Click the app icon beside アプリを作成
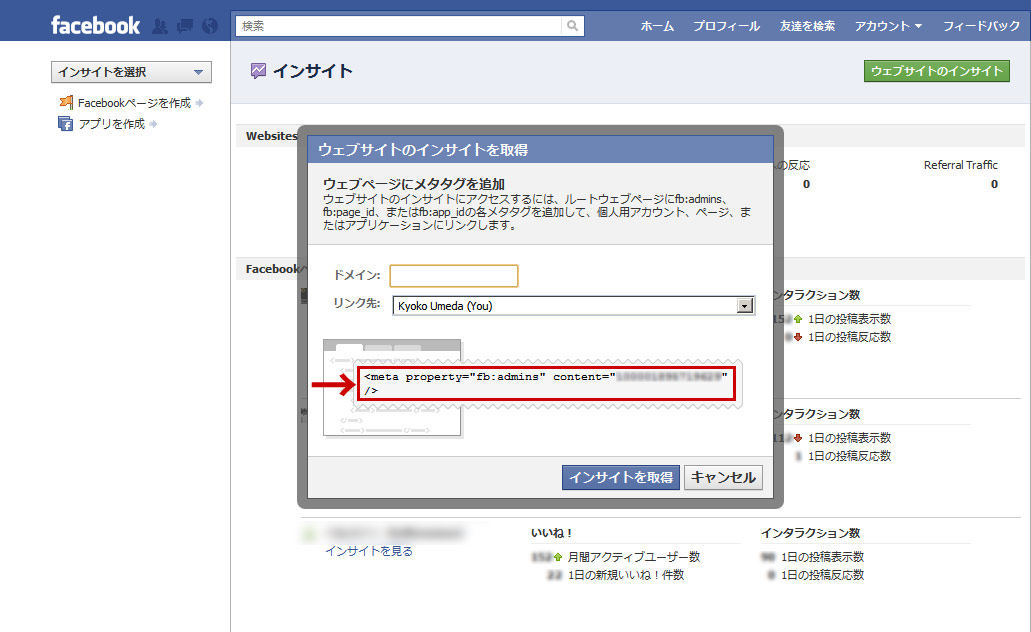This screenshot has width=1031, height=632. tap(66, 124)
